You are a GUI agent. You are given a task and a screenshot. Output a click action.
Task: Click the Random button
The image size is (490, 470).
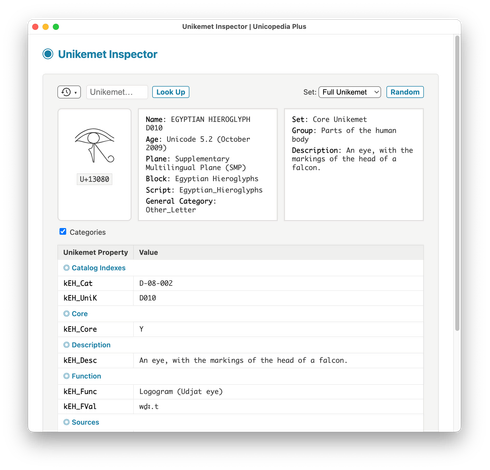coord(405,92)
